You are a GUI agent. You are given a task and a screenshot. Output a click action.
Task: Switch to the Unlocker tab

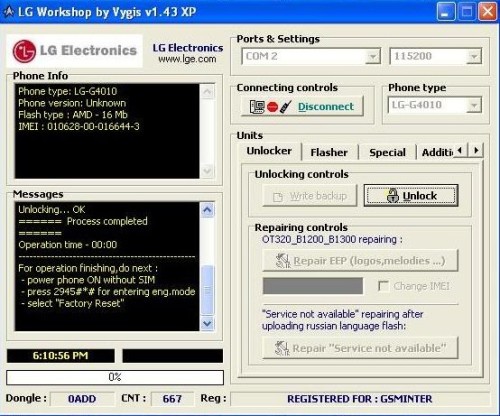[x=269, y=151]
